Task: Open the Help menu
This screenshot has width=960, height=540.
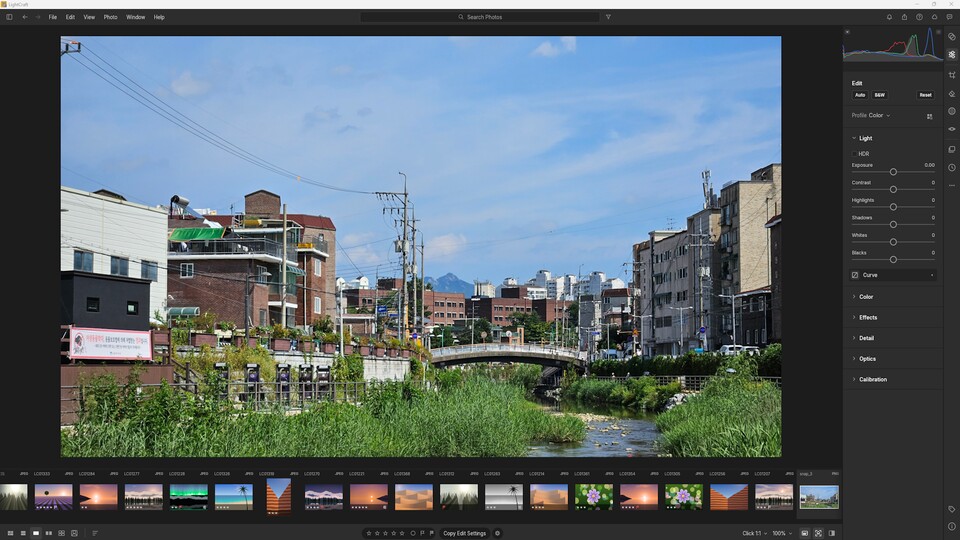Action: point(159,17)
